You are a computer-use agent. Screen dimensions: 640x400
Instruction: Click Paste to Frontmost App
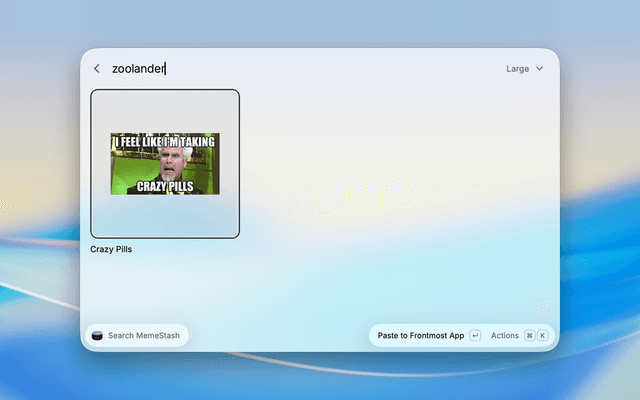(x=421, y=336)
